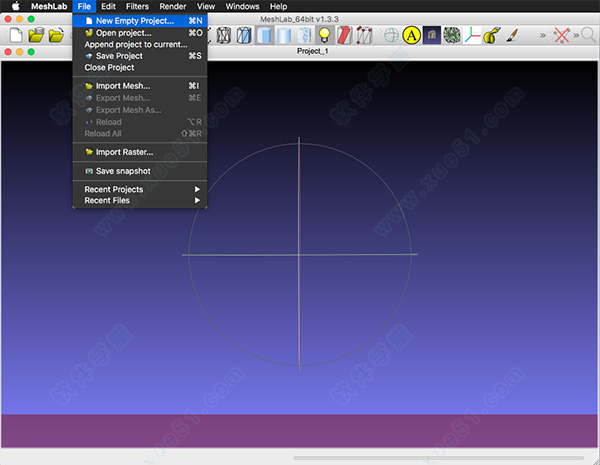Expand the Recent Files submenu

140,200
